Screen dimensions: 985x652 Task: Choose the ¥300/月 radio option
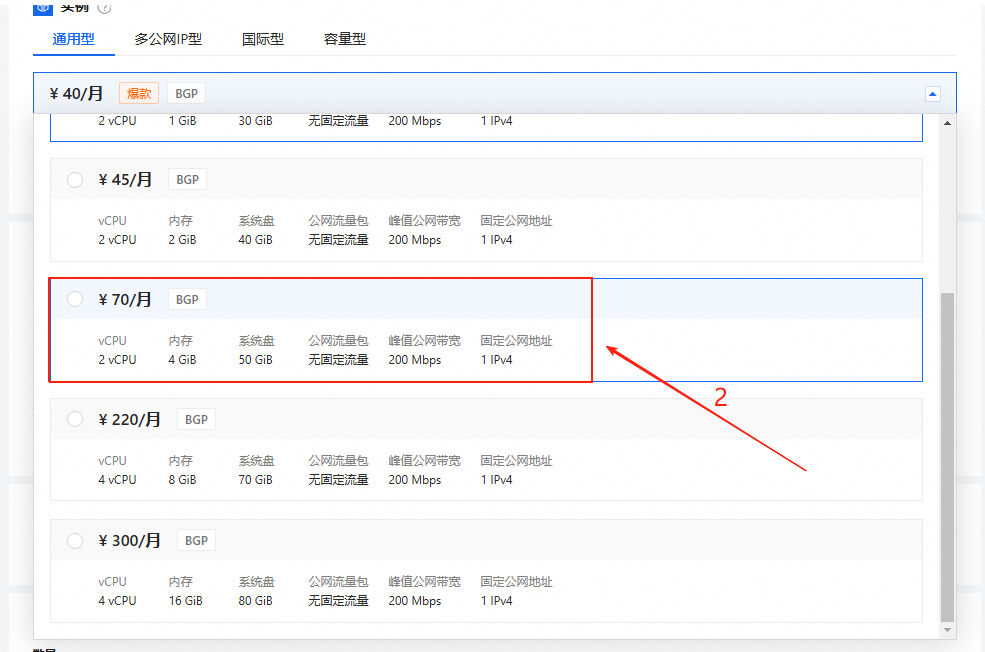click(x=75, y=540)
